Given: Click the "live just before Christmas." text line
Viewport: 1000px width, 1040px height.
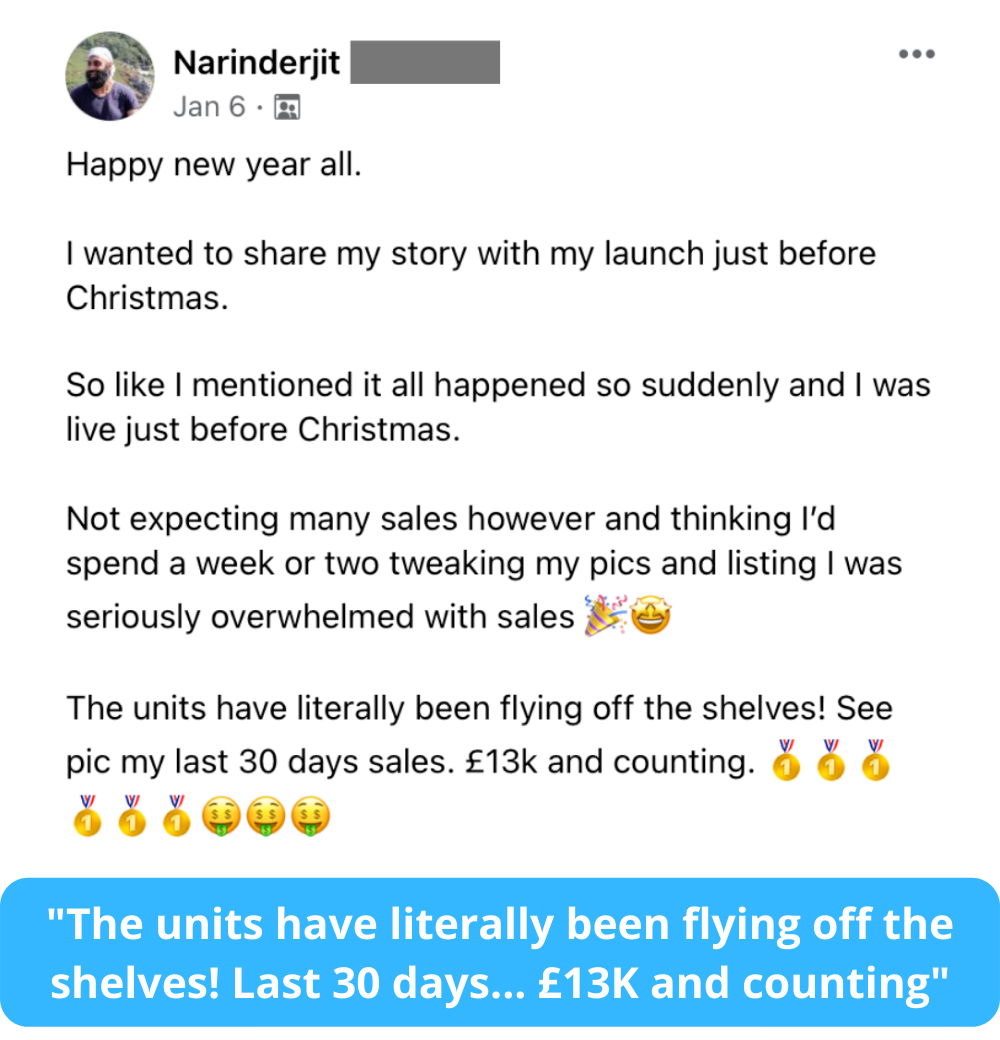Looking at the screenshot, I should pos(263,430).
